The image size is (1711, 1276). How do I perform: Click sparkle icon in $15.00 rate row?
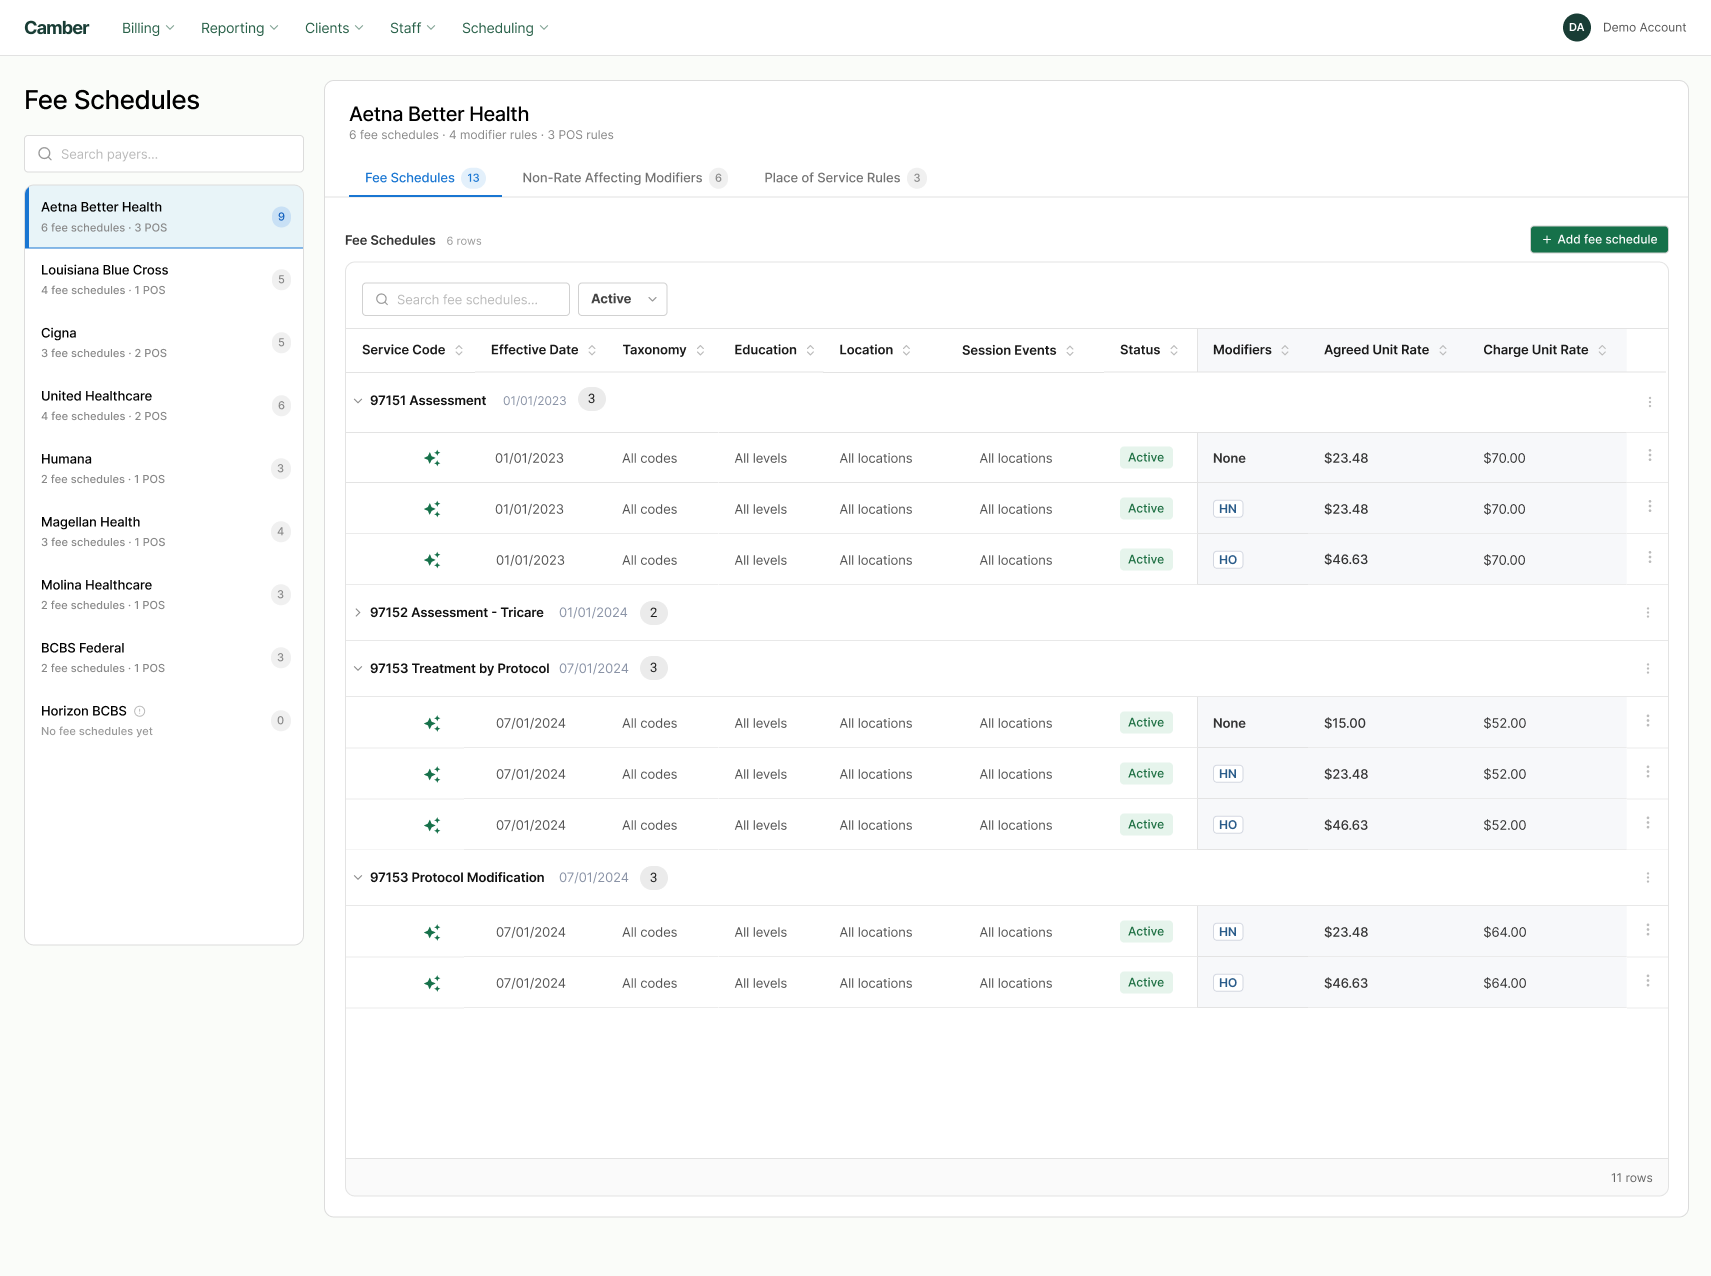click(x=432, y=723)
